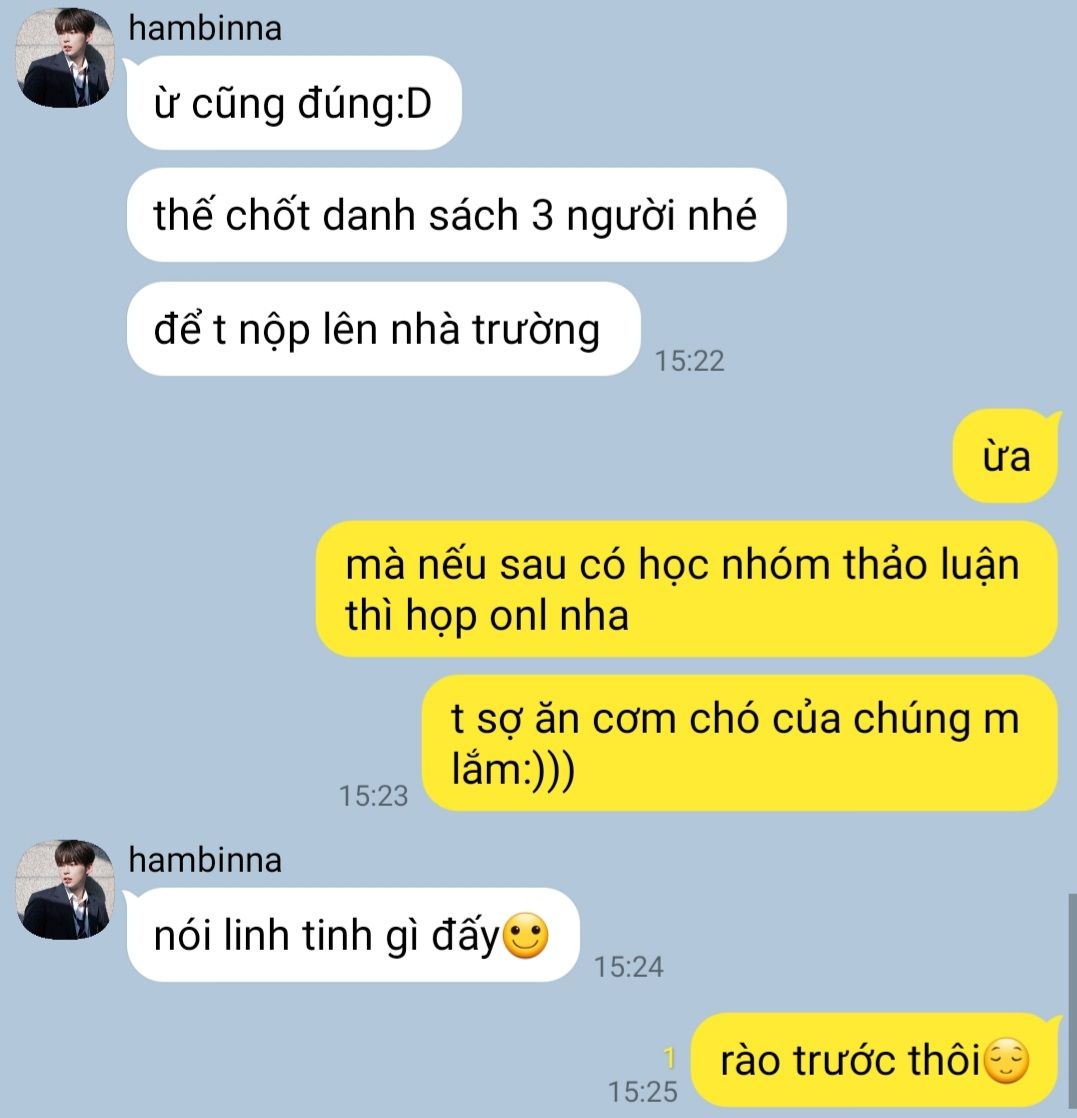Open the top hambinna sender name
This screenshot has height=1118, width=1077.
point(205,29)
